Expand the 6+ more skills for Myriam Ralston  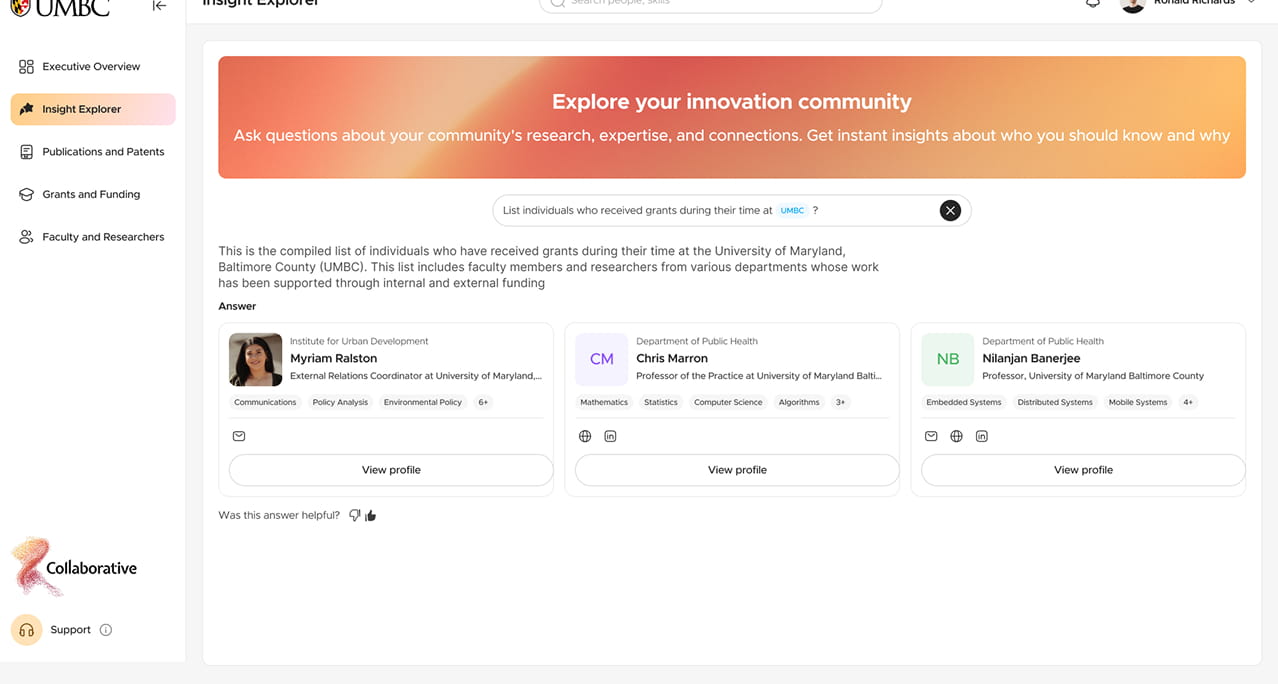483,402
